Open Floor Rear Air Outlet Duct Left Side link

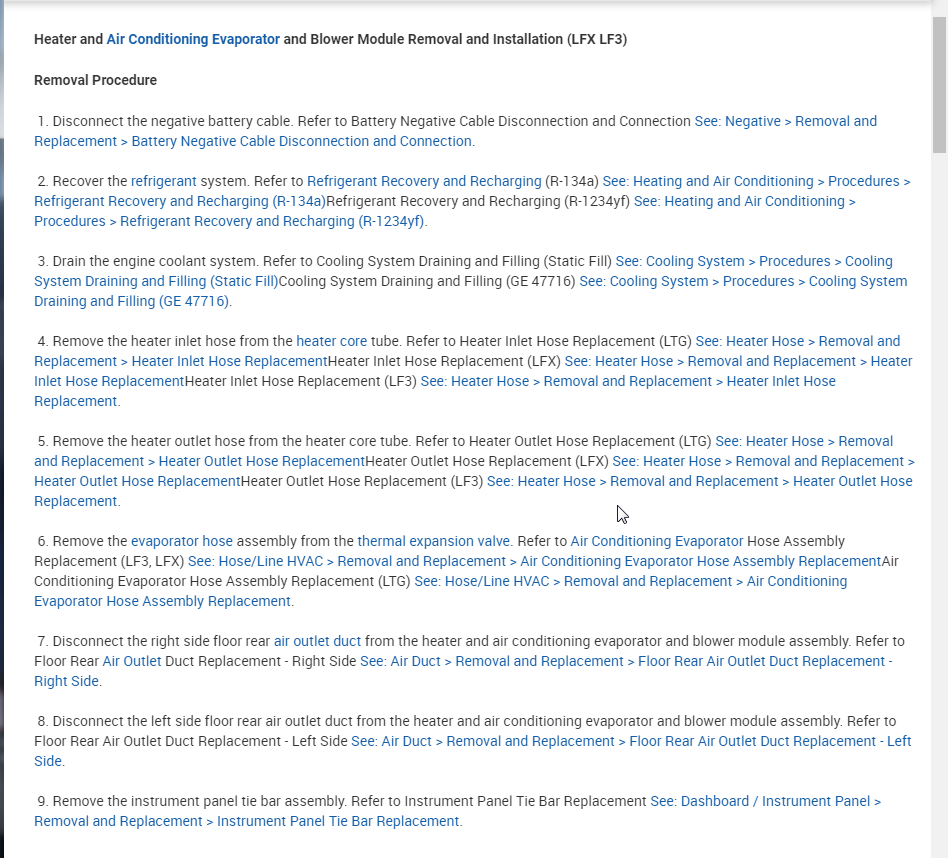click(631, 741)
